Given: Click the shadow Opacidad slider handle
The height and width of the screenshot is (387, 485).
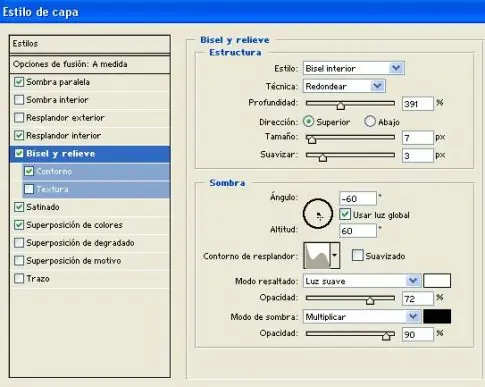Looking at the screenshot, I should coord(386,336).
